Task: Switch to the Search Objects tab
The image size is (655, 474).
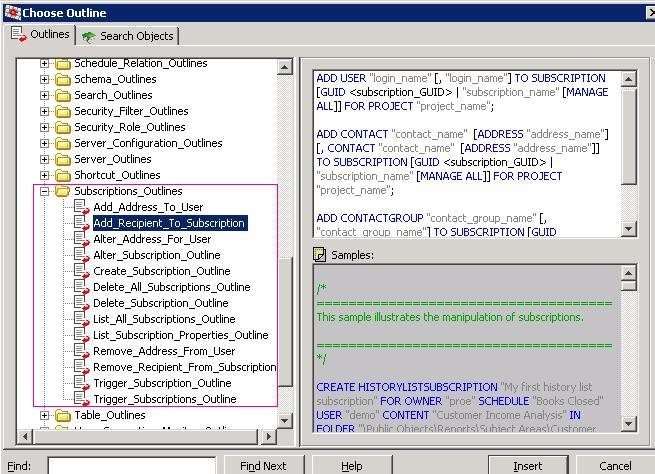Action: [128, 36]
